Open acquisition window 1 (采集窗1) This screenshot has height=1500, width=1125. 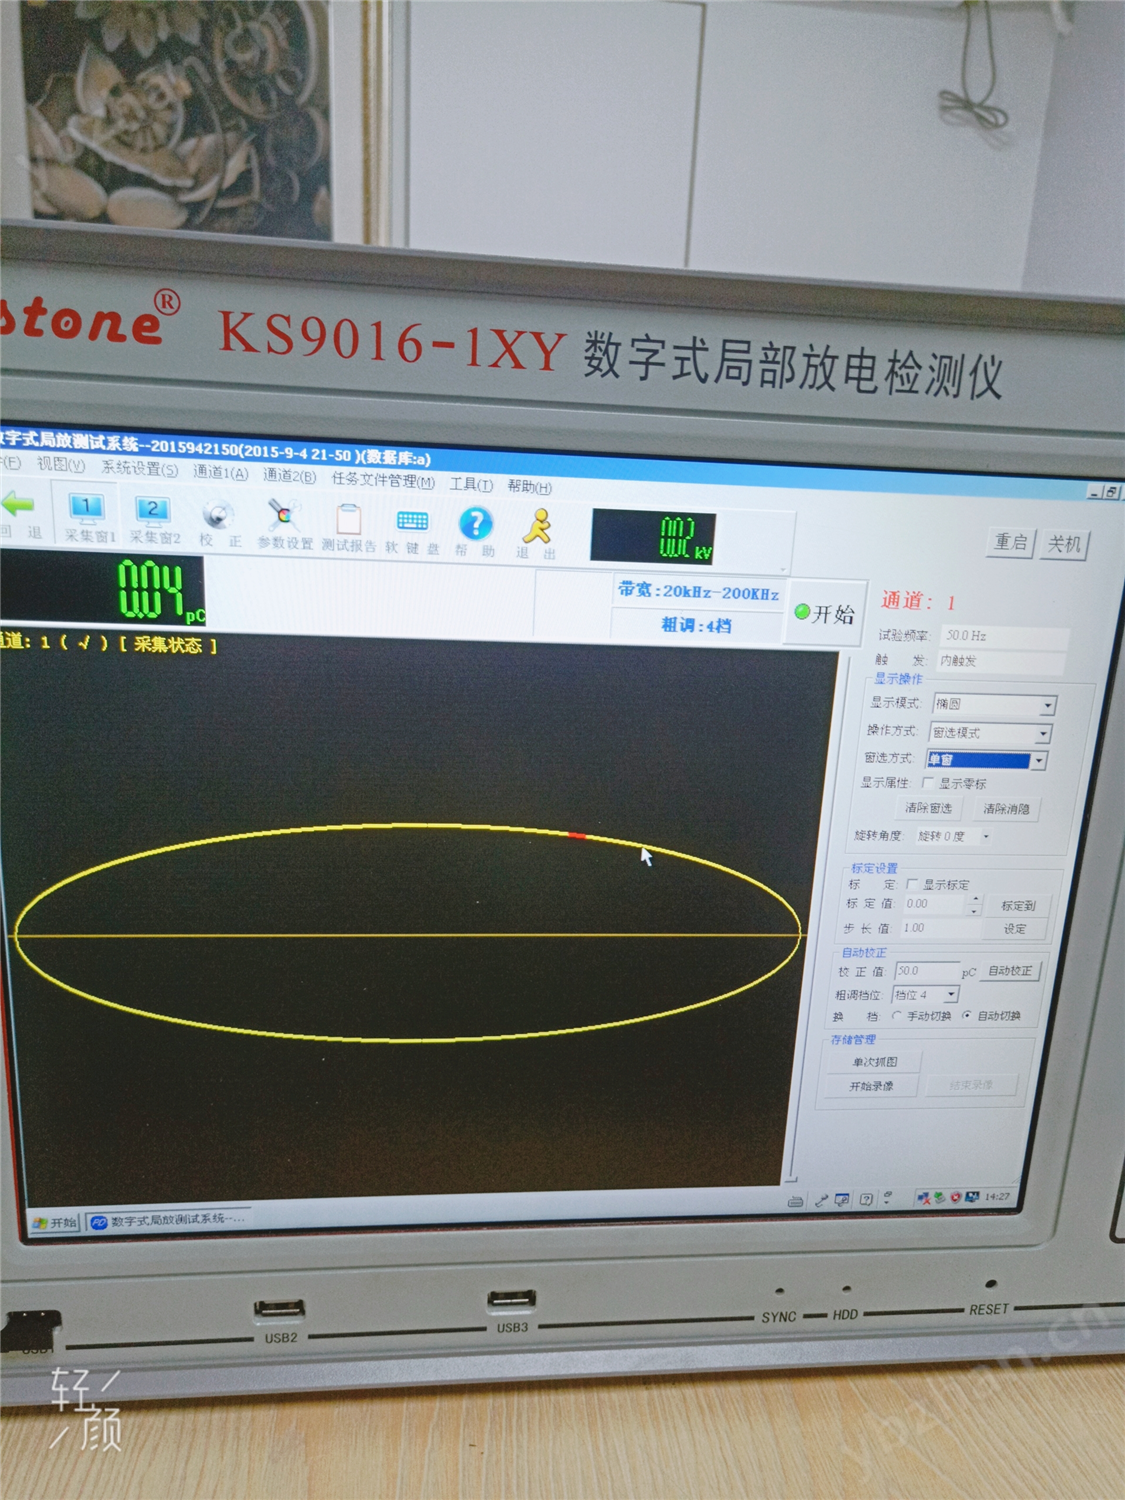point(89,516)
